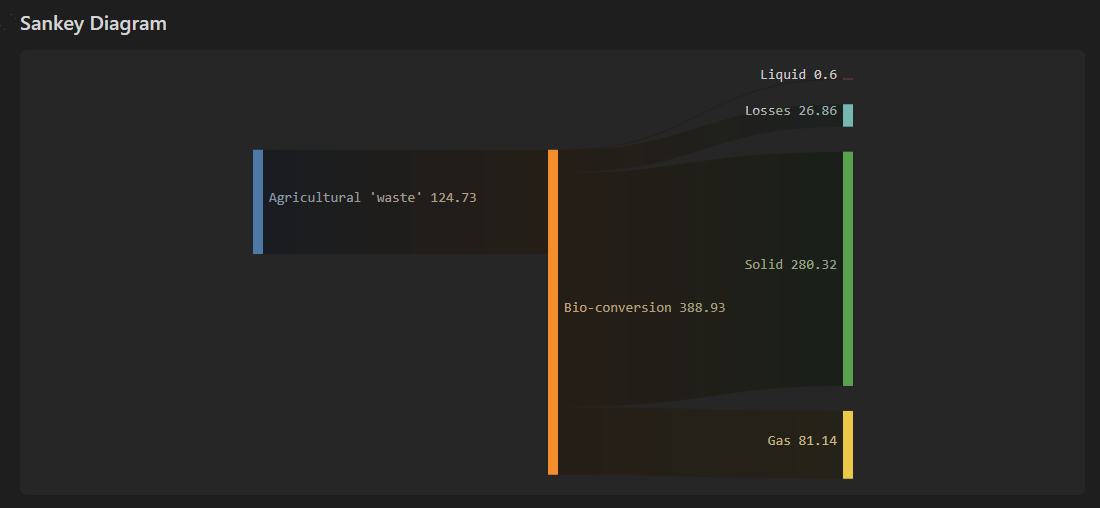Select the "Solid 280.32" label
Image resolution: width=1100 pixels, height=508 pixels.
tap(790, 265)
